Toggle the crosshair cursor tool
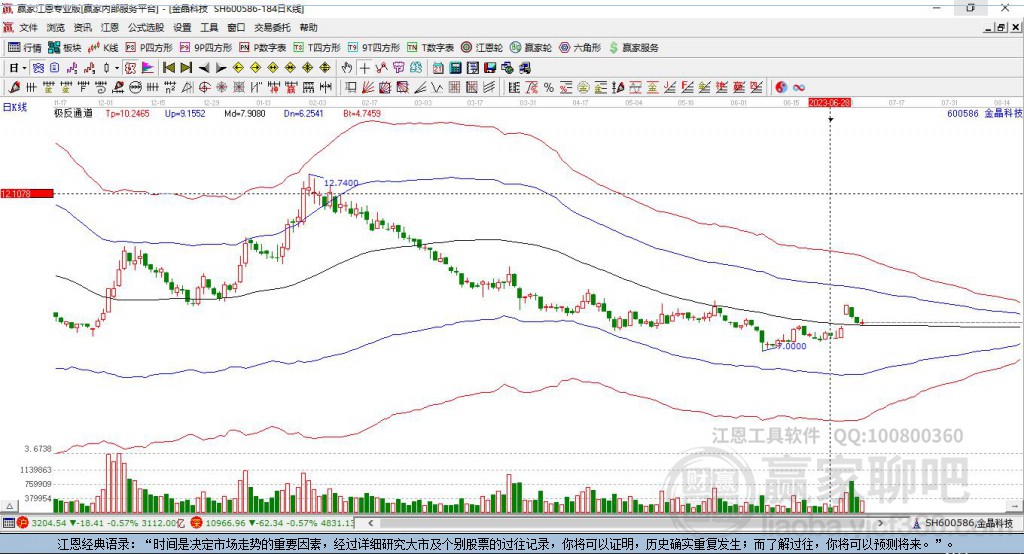The width and height of the screenshot is (1024, 554). click(364, 68)
